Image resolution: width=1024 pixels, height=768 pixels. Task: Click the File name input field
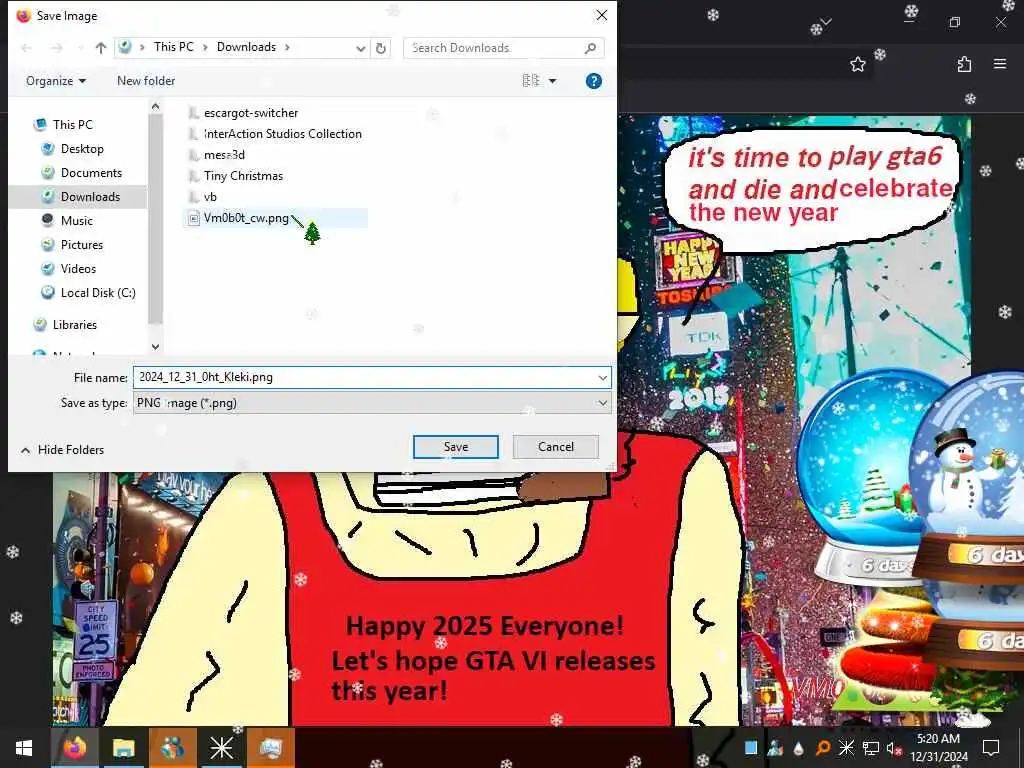click(363, 377)
